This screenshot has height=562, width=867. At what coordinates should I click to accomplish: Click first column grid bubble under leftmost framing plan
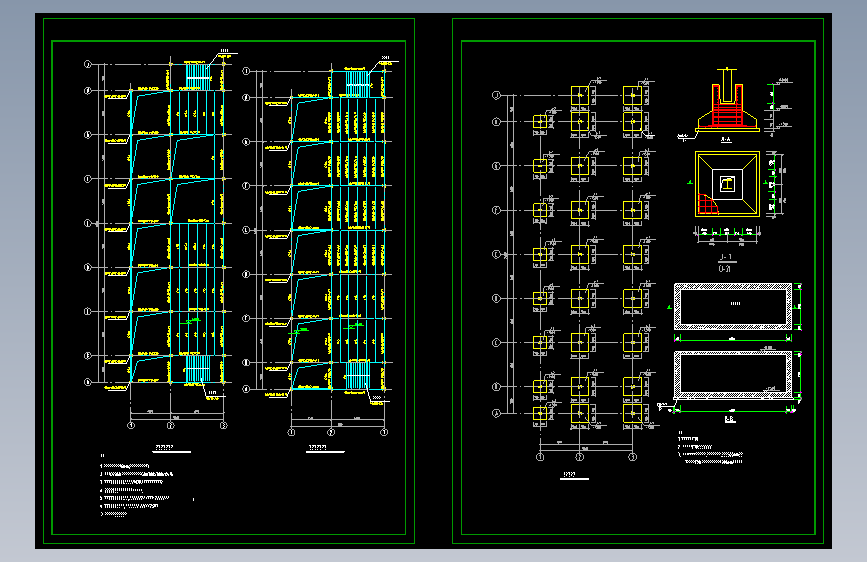(x=131, y=425)
